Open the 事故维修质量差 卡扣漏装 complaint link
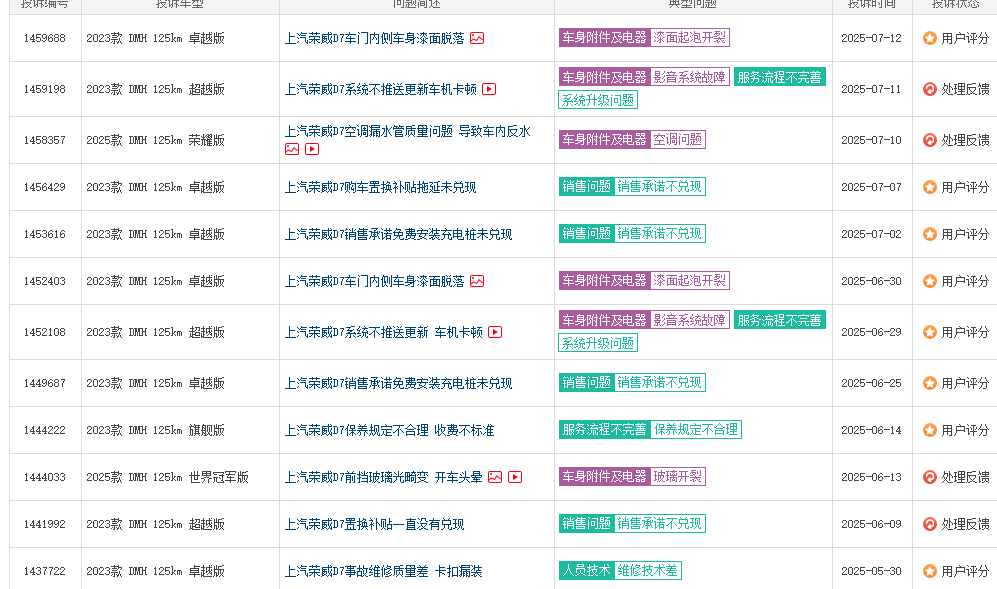997x589 pixels. point(383,571)
